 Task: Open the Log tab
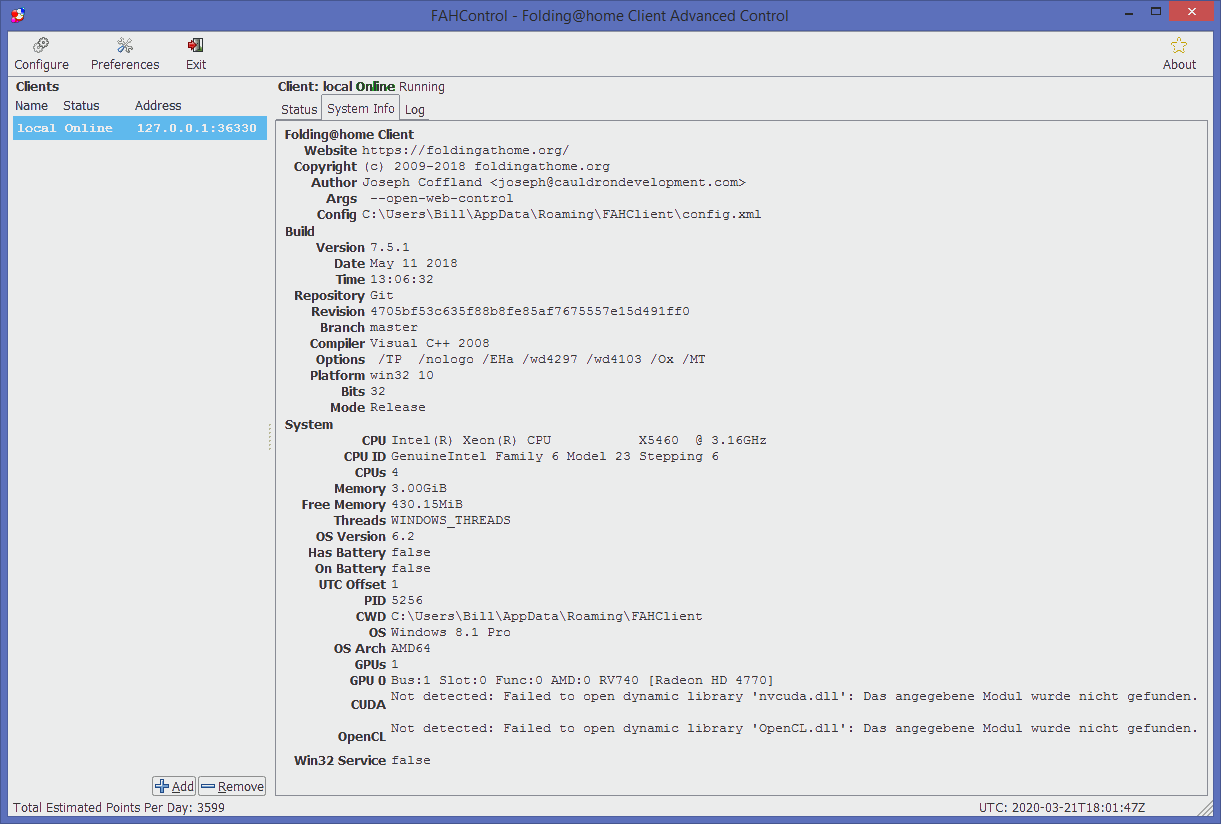[x=415, y=109]
